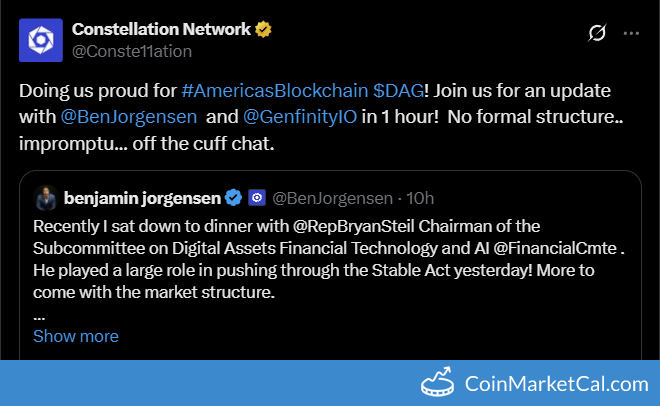Image resolution: width=660 pixels, height=406 pixels.
Task: Expand the quoted tweet with Show more
Action: [76, 336]
